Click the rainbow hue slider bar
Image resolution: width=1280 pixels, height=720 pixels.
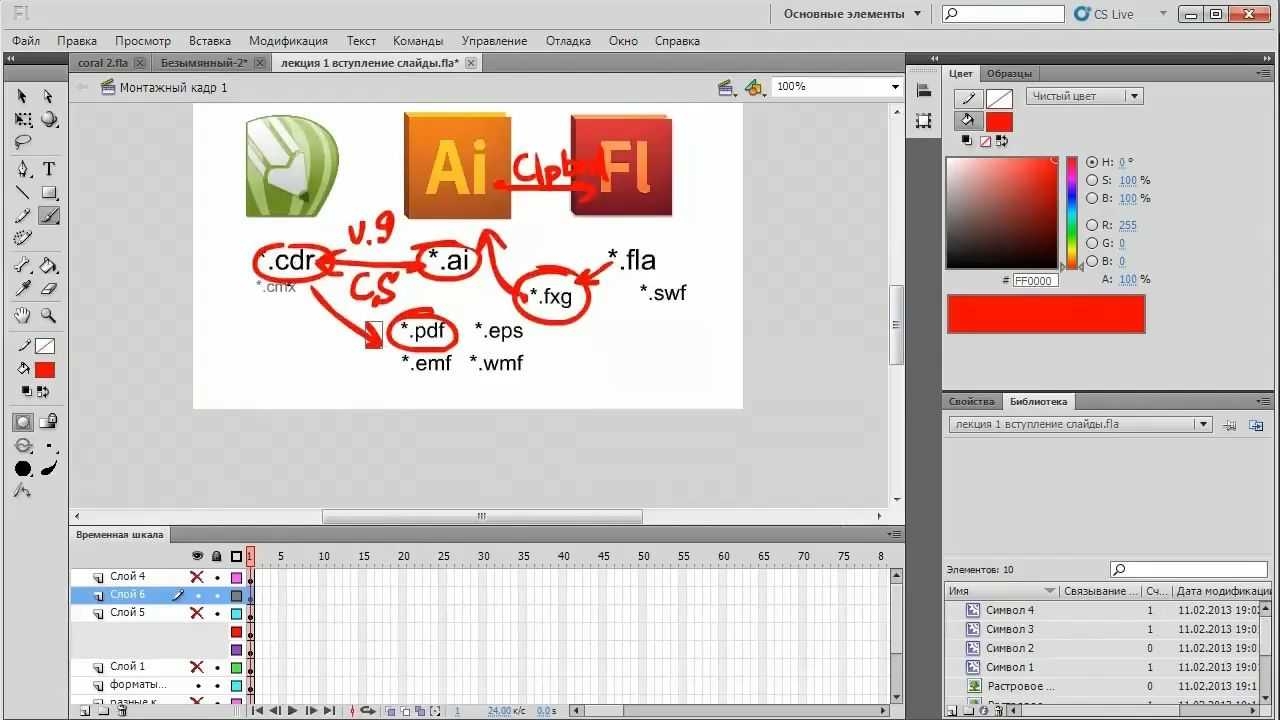pyautogui.click(x=1072, y=212)
